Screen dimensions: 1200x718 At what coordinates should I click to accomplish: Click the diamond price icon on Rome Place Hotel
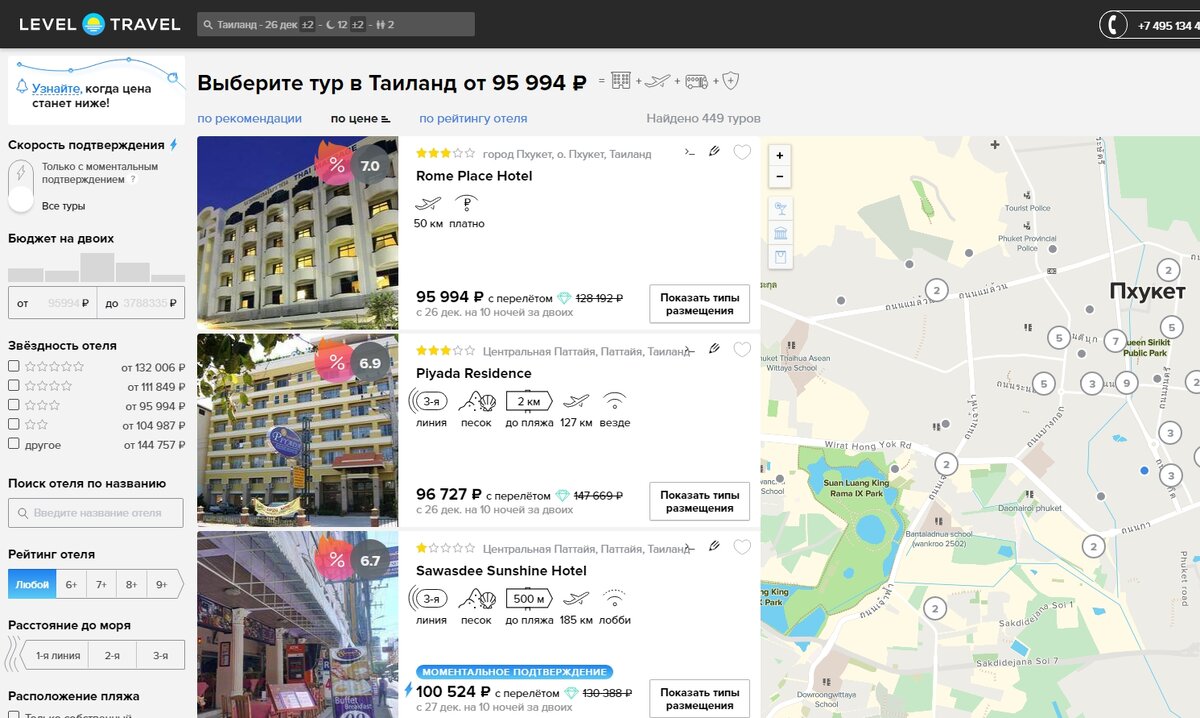pyautogui.click(x=564, y=298)
